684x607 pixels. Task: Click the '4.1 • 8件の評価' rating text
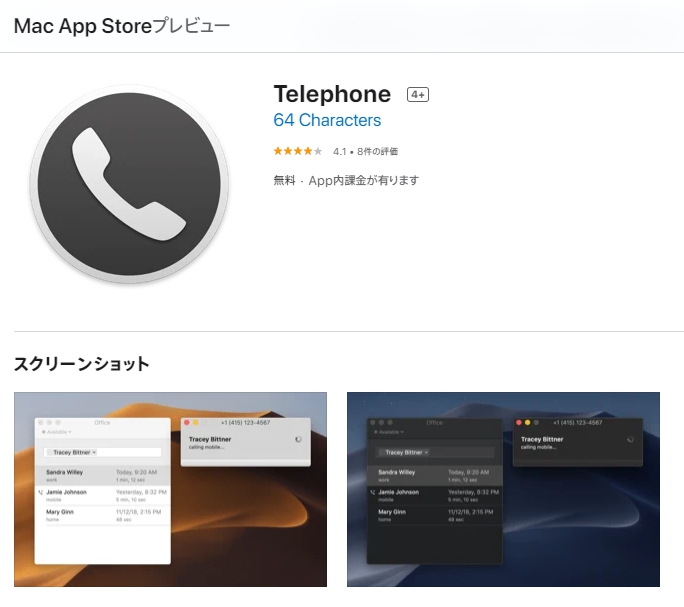[x=366, y=151]
